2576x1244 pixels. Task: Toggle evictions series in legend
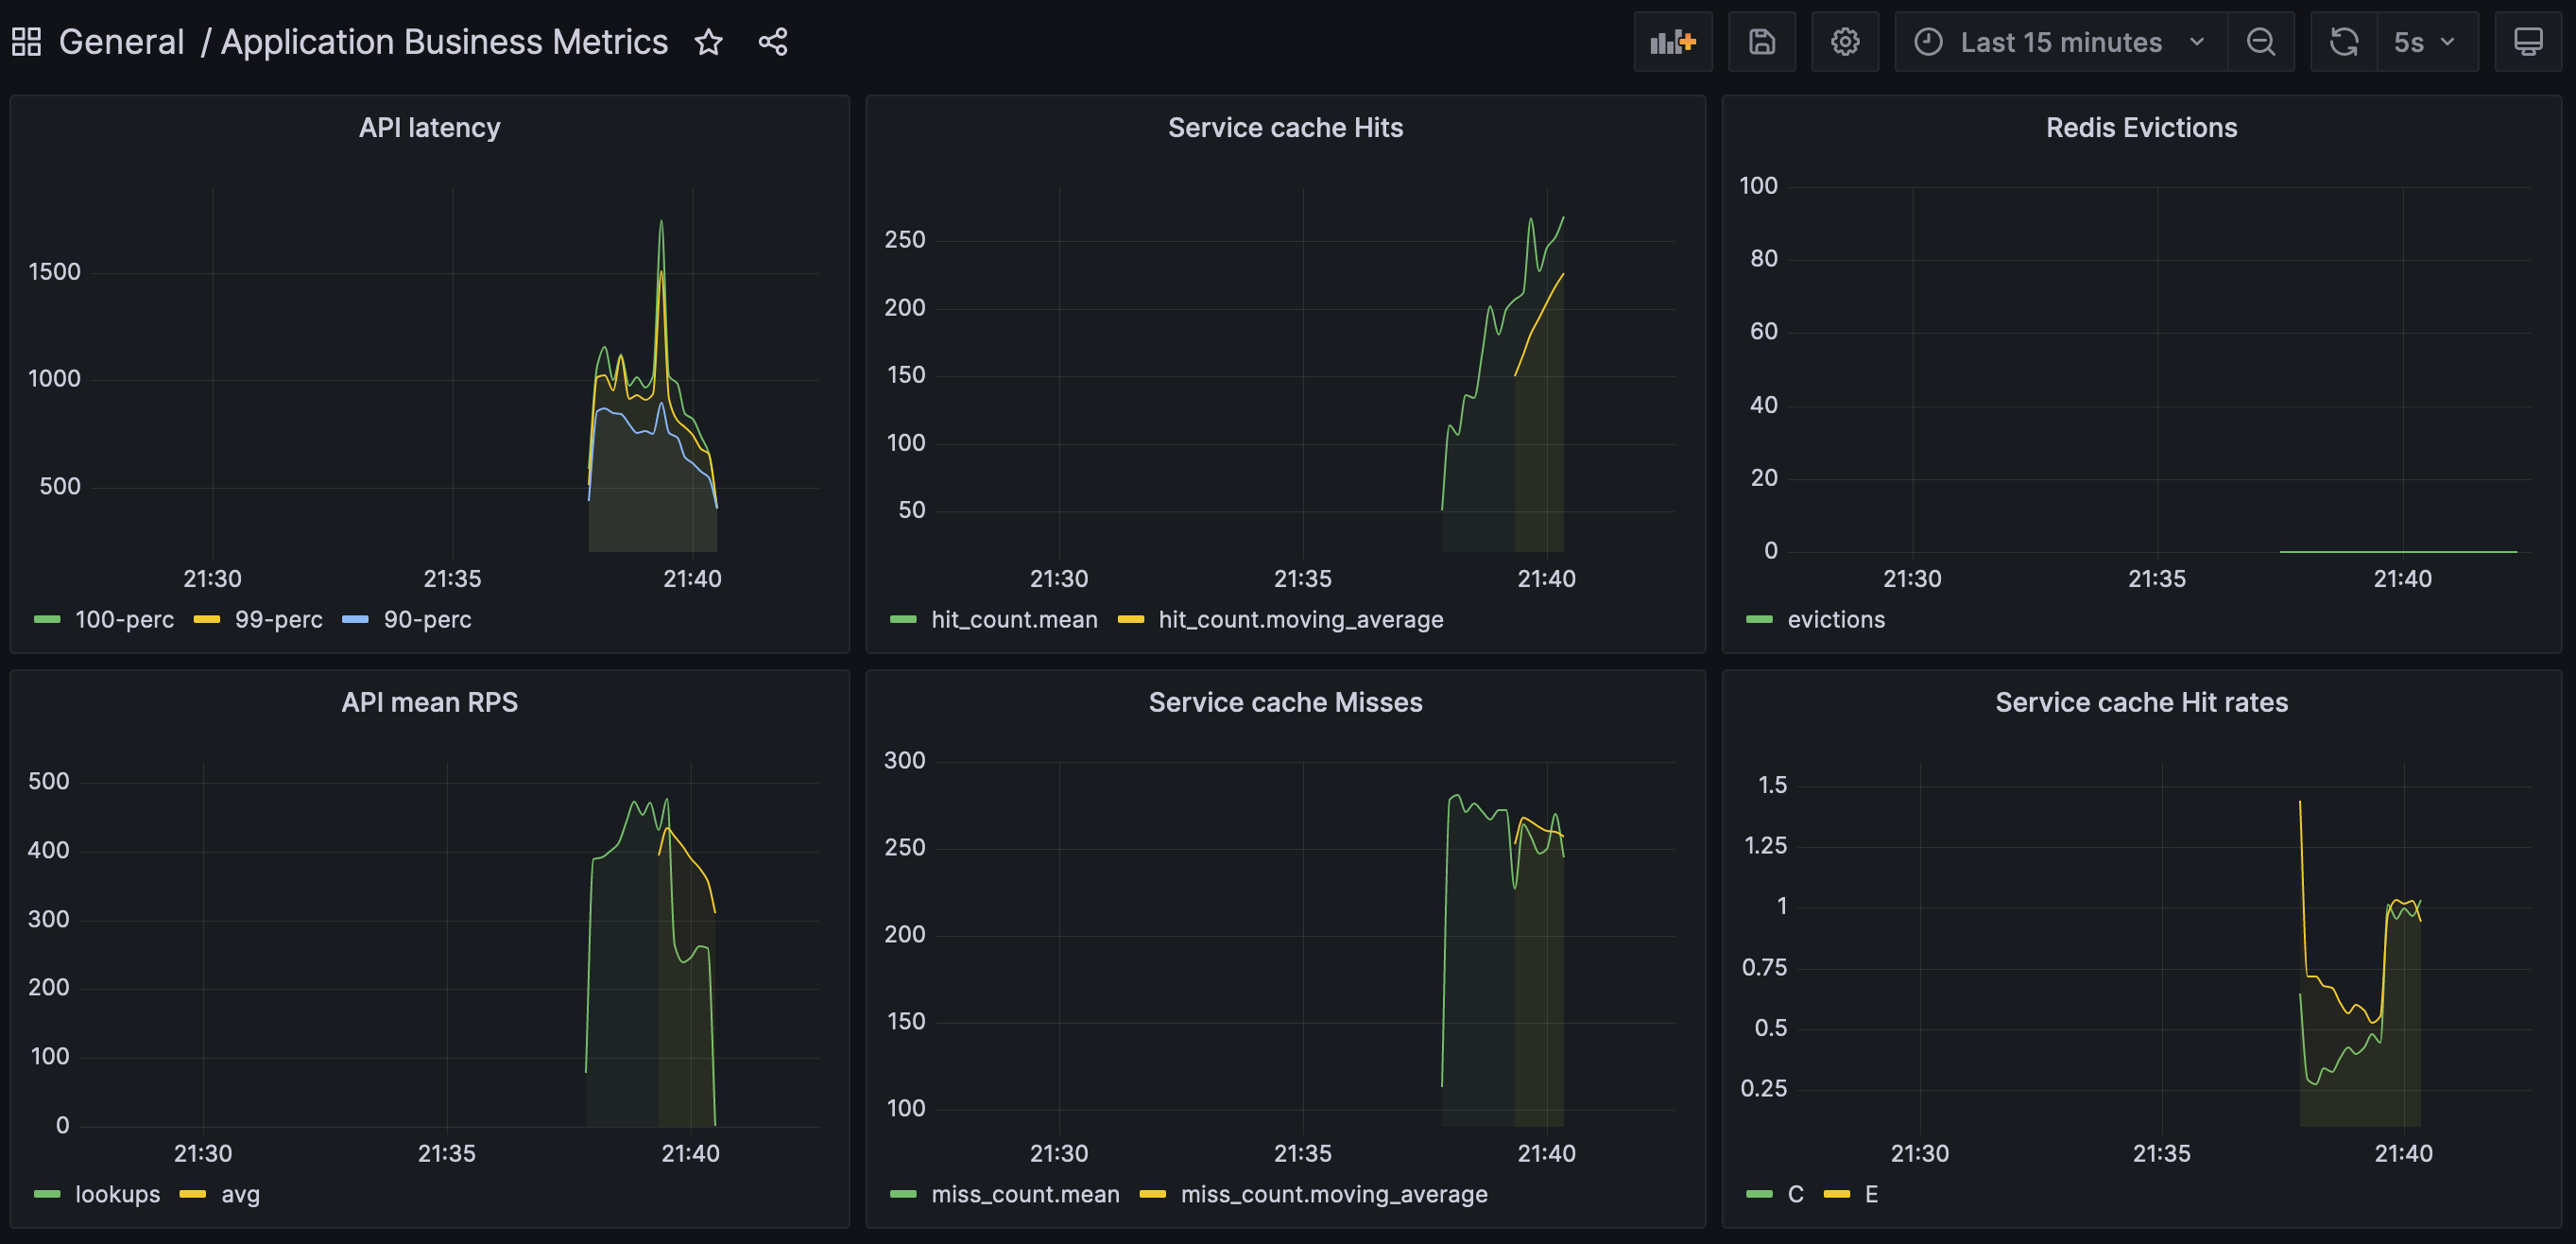[x=1835, y=619]
